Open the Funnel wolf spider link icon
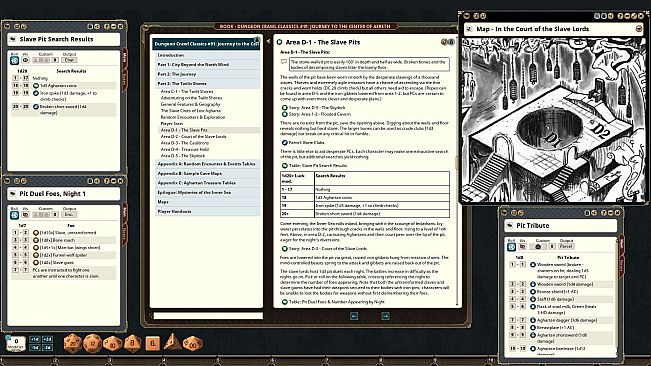The width and height of the screenshot is (651, 366). click(36, 255)
